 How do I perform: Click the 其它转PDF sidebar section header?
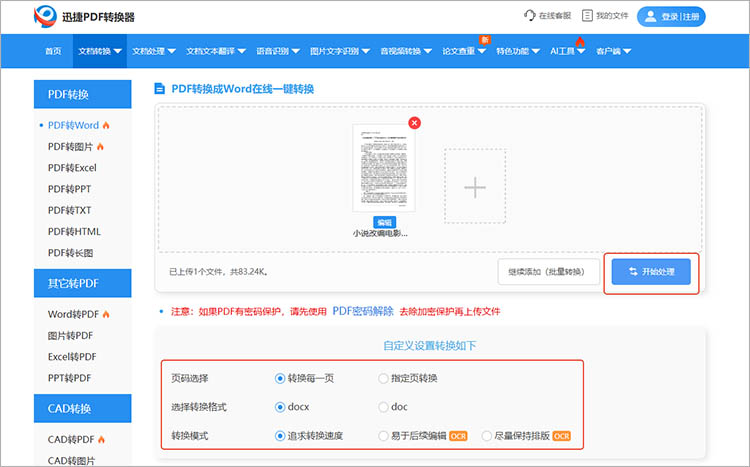[83, 283]
